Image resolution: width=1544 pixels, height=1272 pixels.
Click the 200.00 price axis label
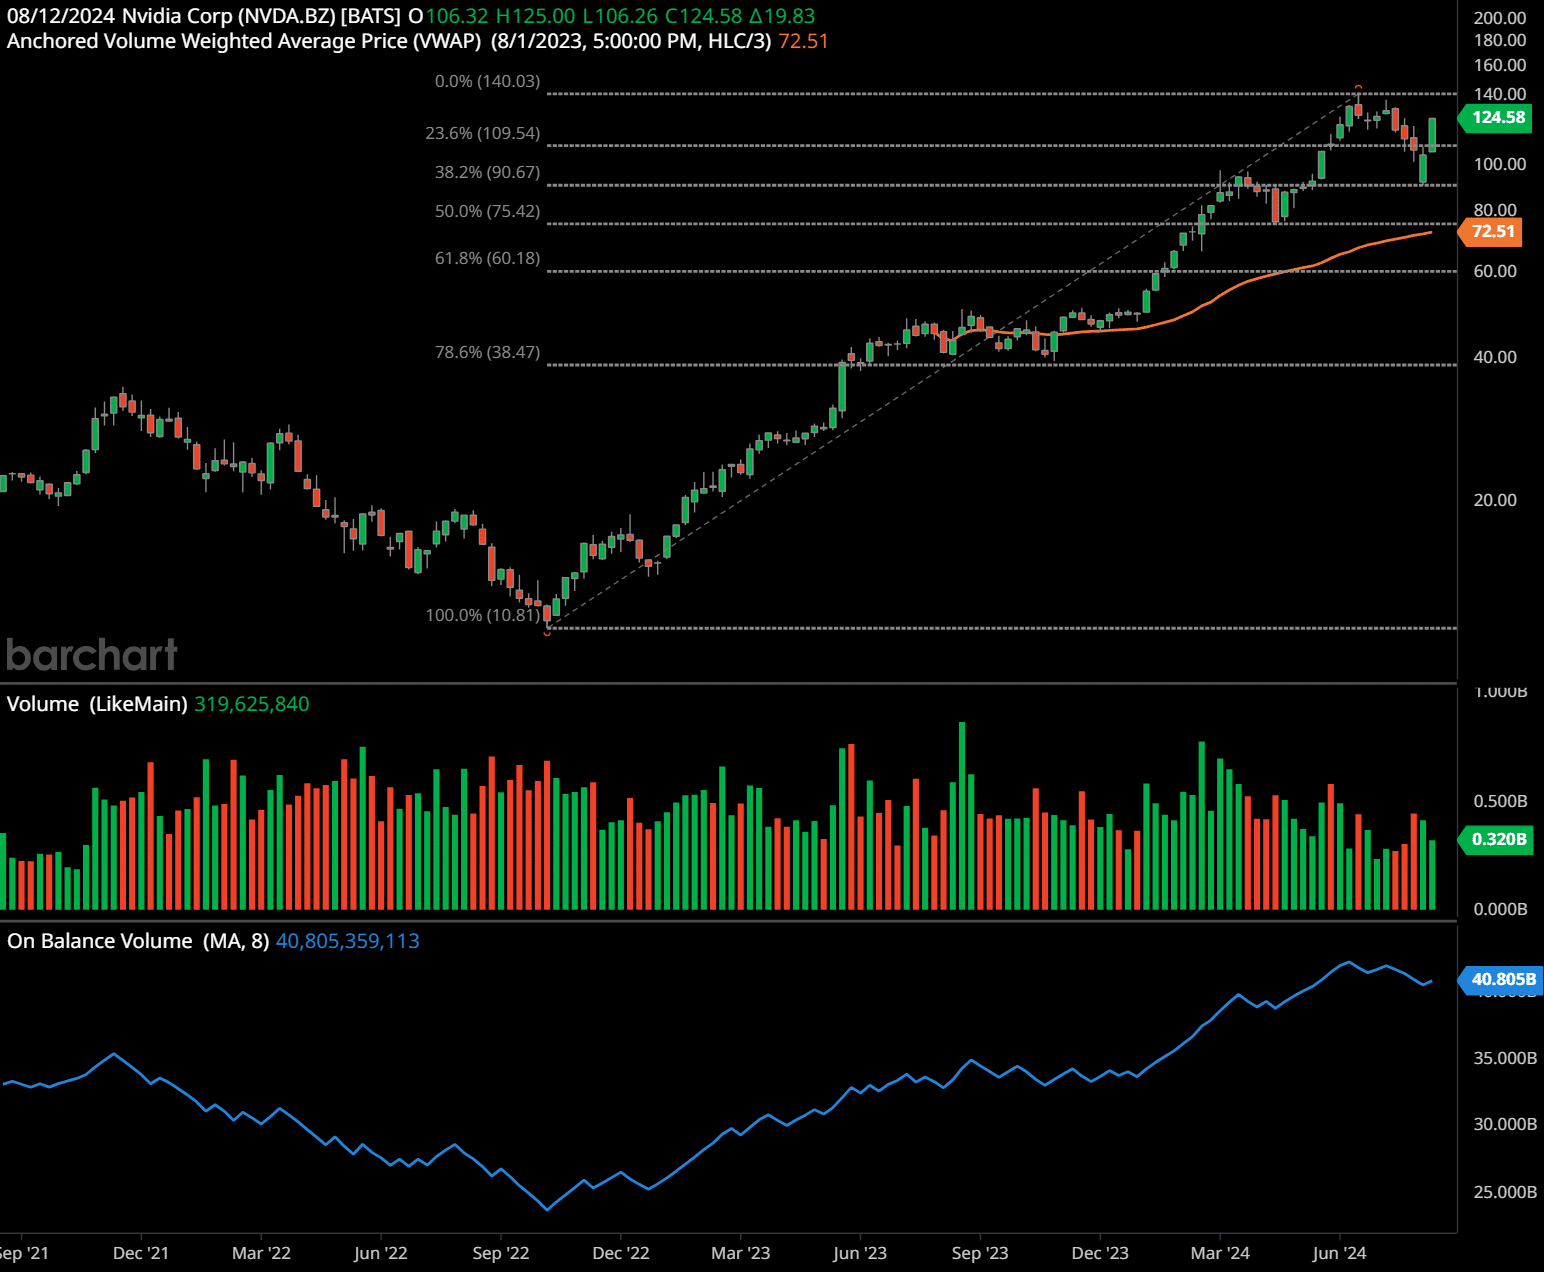(x=1500, y=18)
